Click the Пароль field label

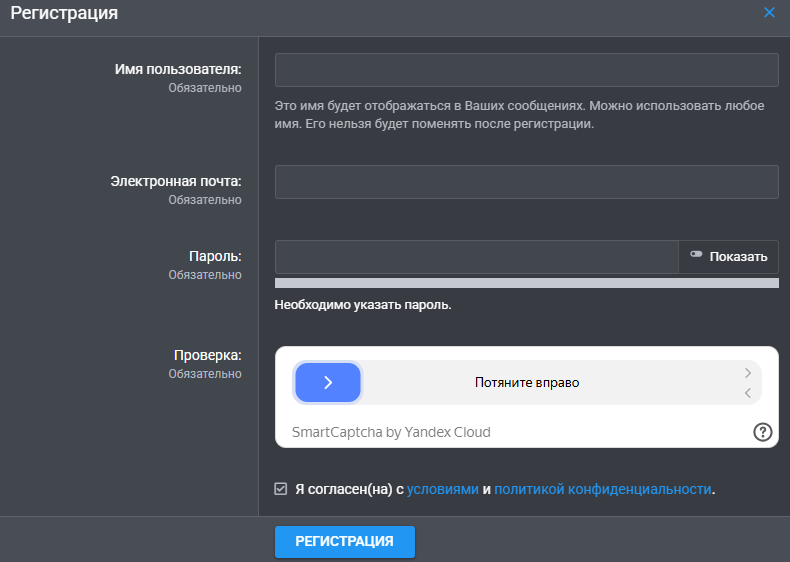[x=215, y=256]
